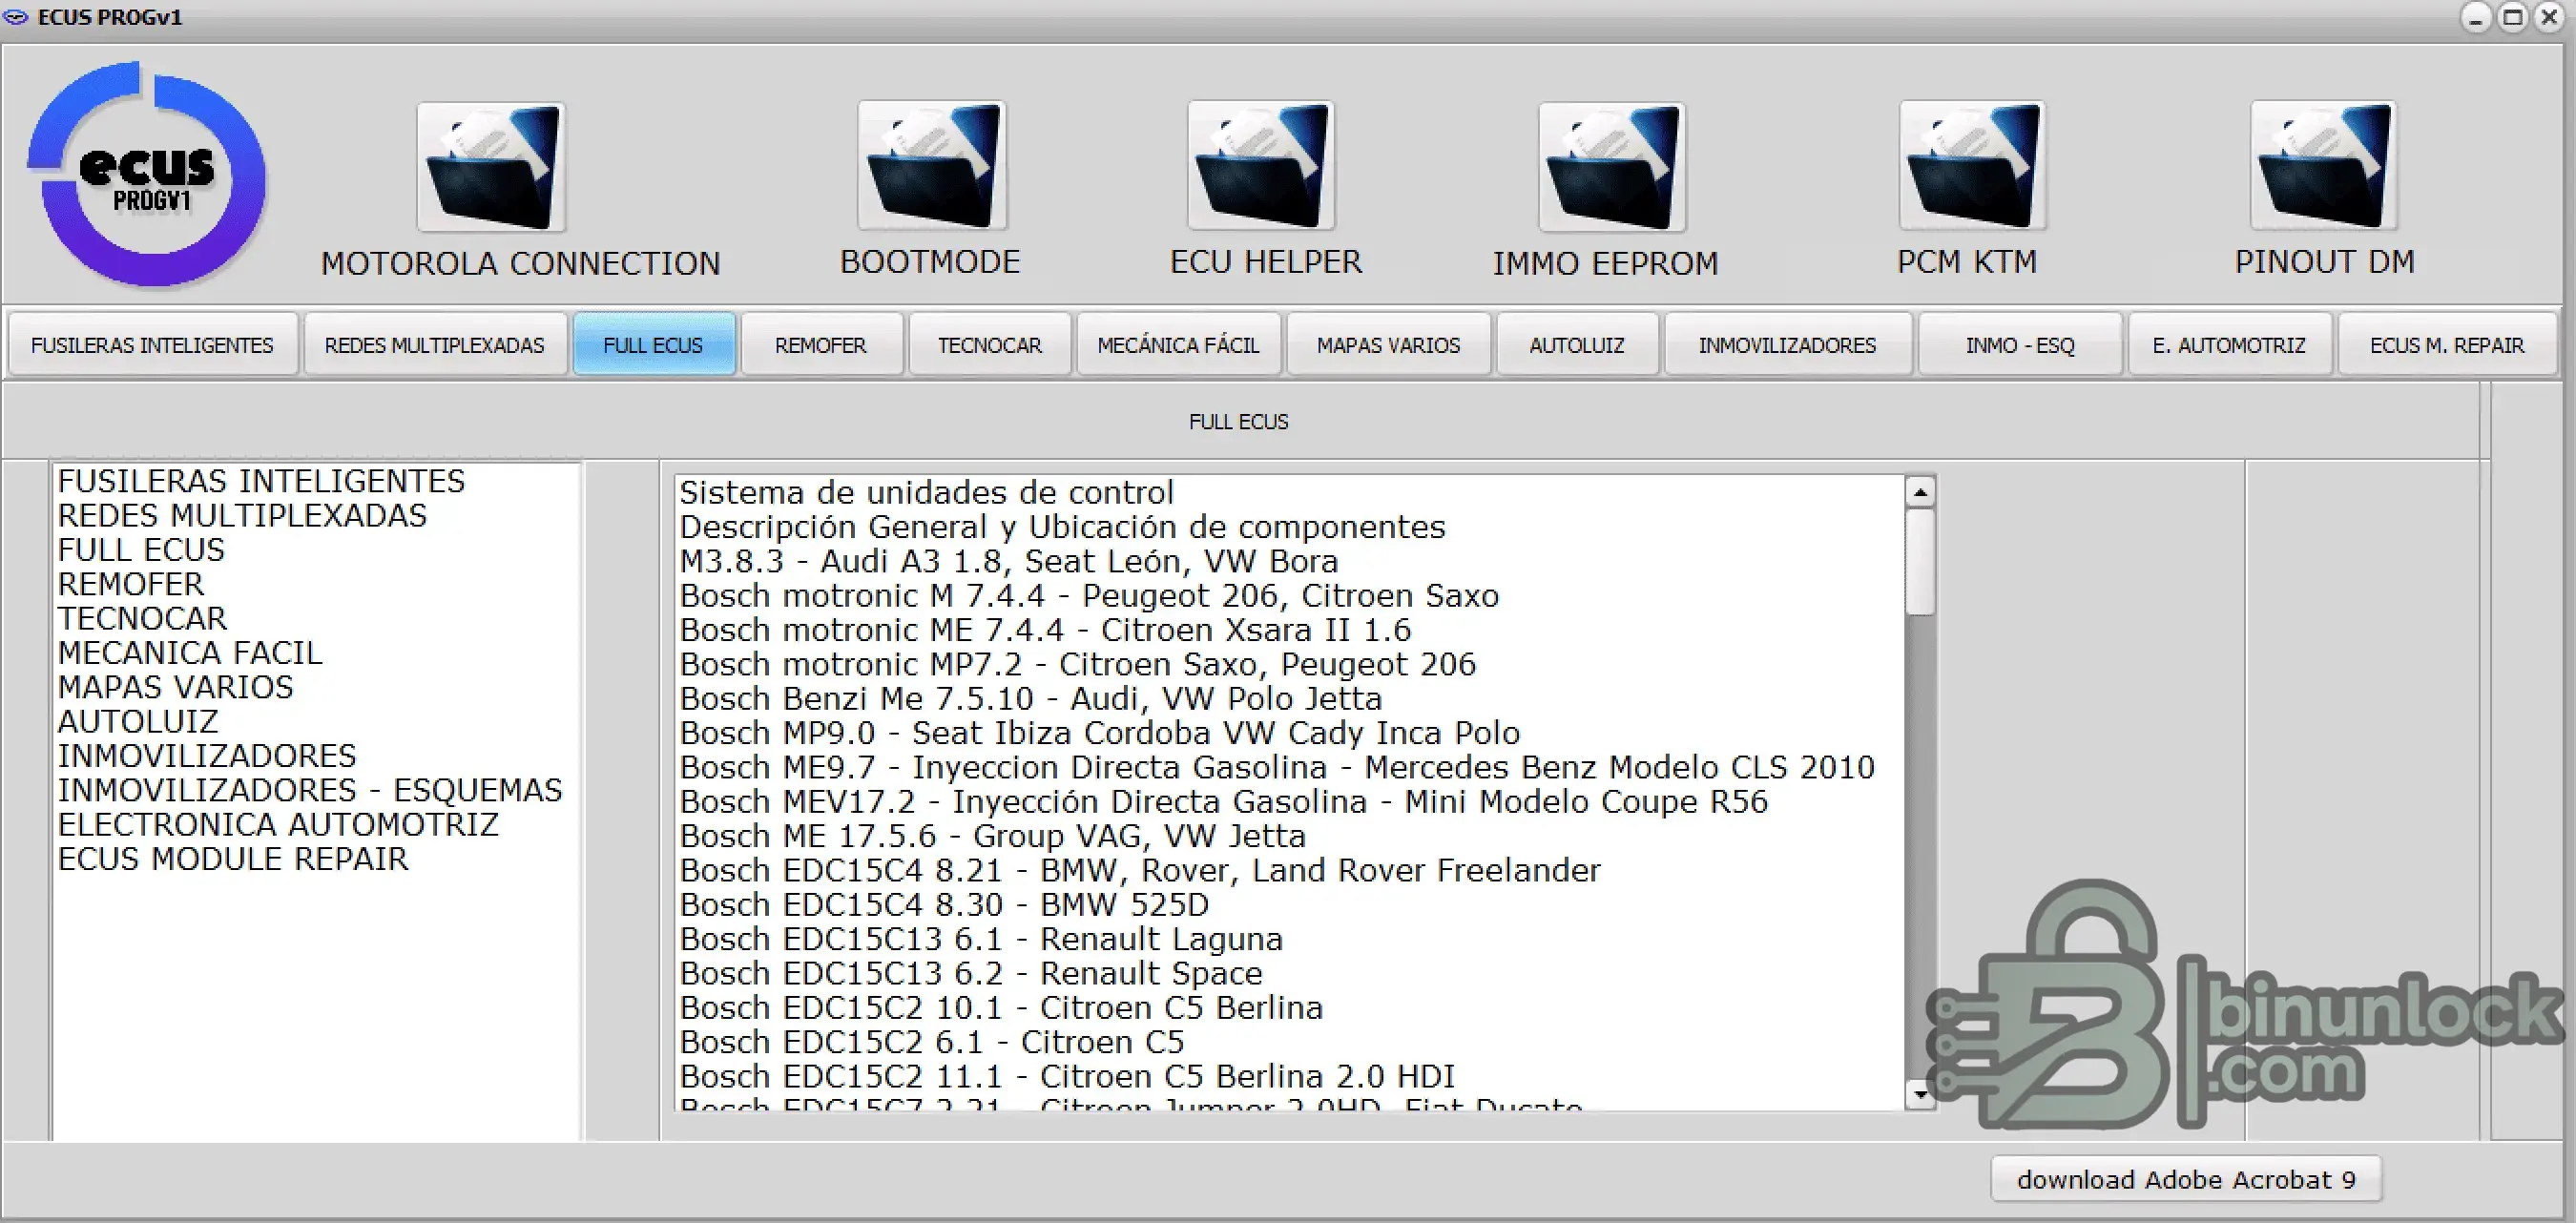Image resolution: width=2576 pixels, height=1223 pixels.
Task: Switch to the REDES MULTIPLEXADAS tab
Action: coord(435,345)
